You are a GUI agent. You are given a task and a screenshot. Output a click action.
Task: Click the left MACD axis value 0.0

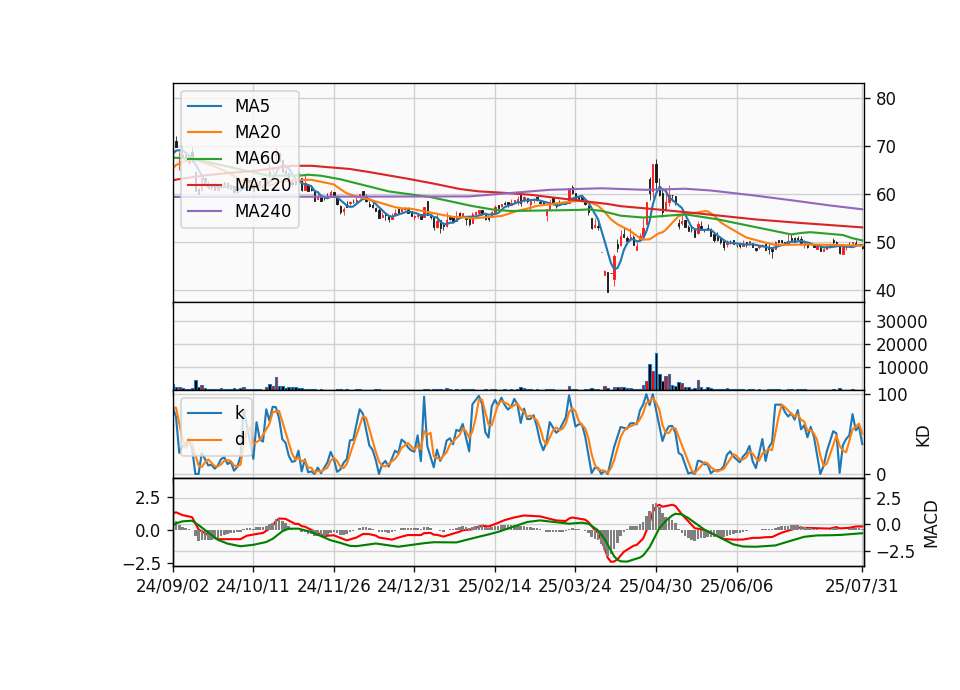[148, 531]
